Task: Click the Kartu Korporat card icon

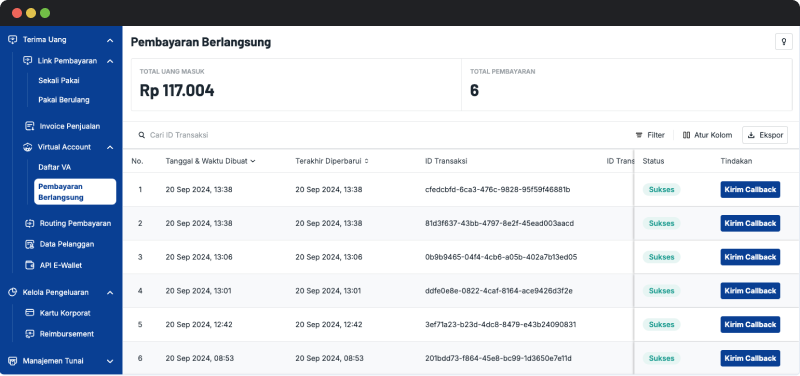Action: (x=30, y=313)
